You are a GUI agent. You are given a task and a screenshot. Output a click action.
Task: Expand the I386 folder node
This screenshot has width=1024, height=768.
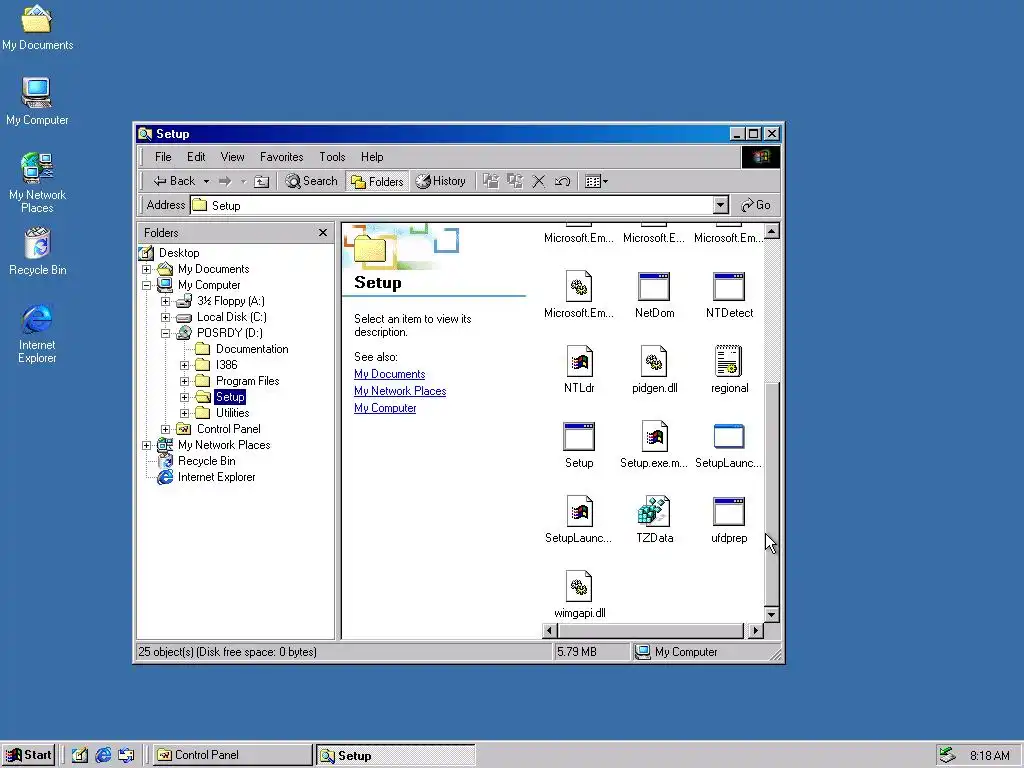(x=184, y=365)
